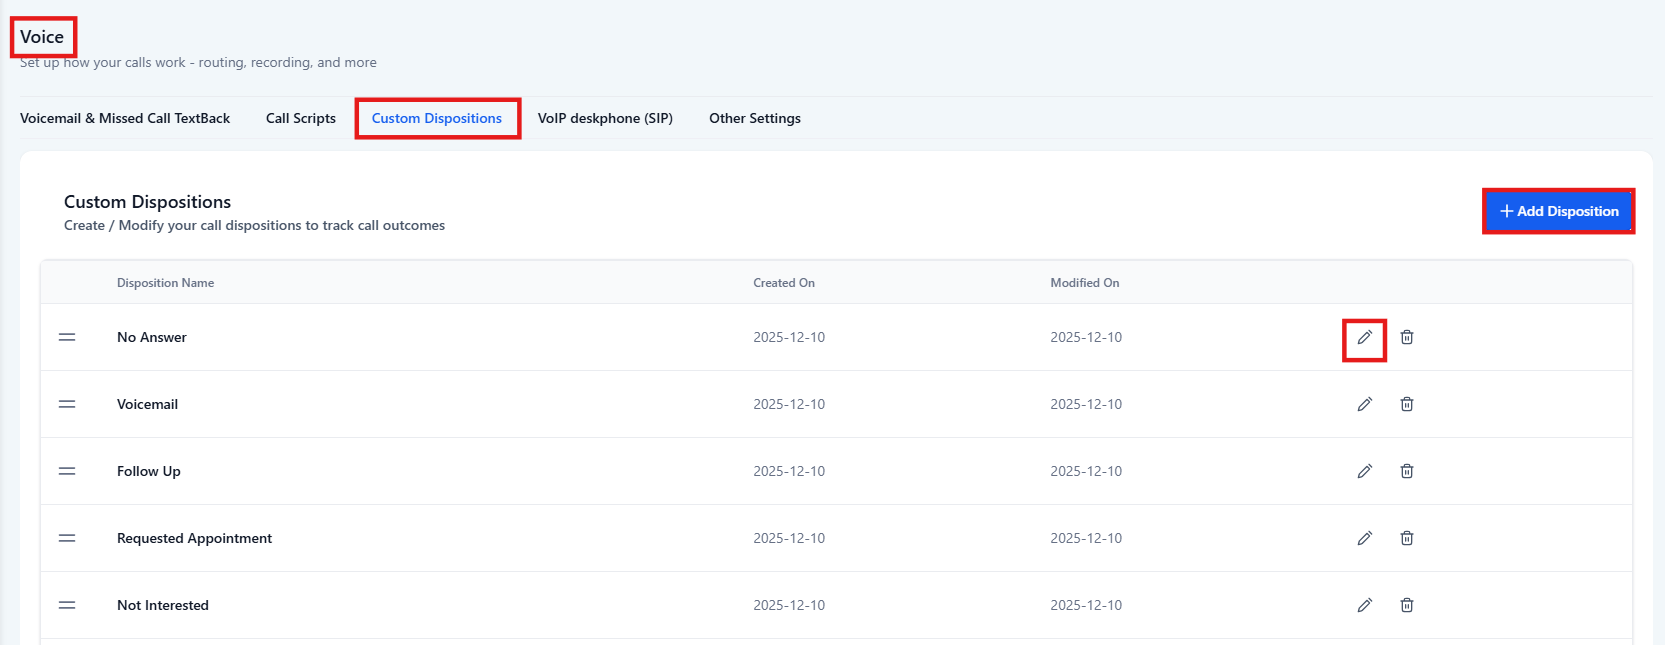Select the Custom Dispositions tab
The height and width of the screenshot is (645, 1665).
(x=437, y=119)
